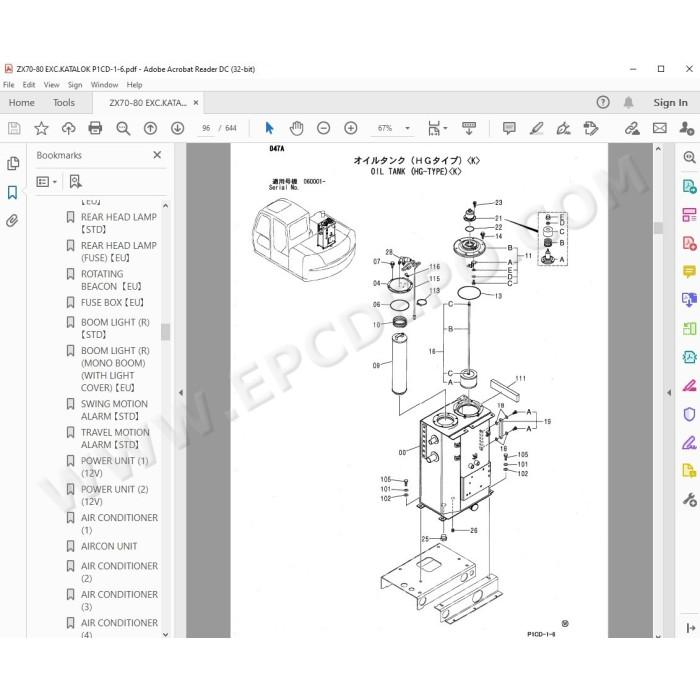Close the ZX70-80 EXC.KATA document tab

pos(196,103)
